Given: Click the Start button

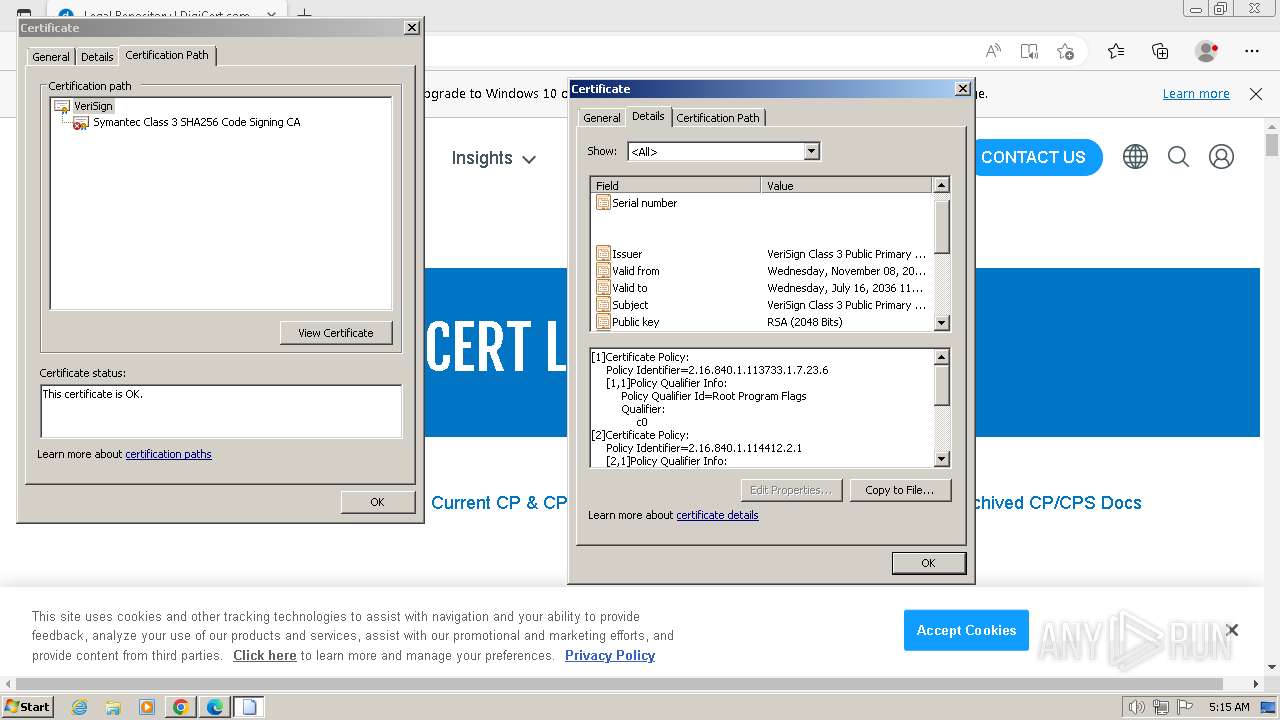Looking at the screenshot, I should [x=27, y=707].
